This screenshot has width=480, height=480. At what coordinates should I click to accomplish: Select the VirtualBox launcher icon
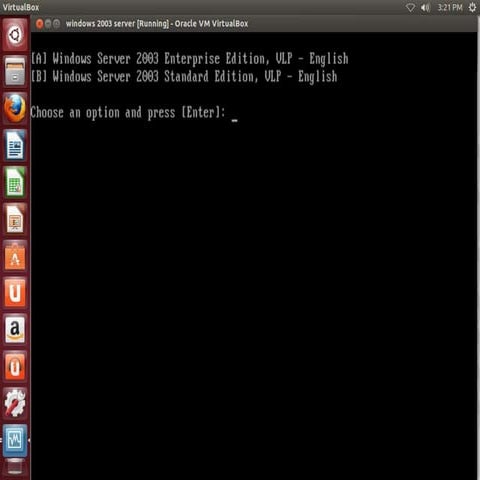click(15, 440)
